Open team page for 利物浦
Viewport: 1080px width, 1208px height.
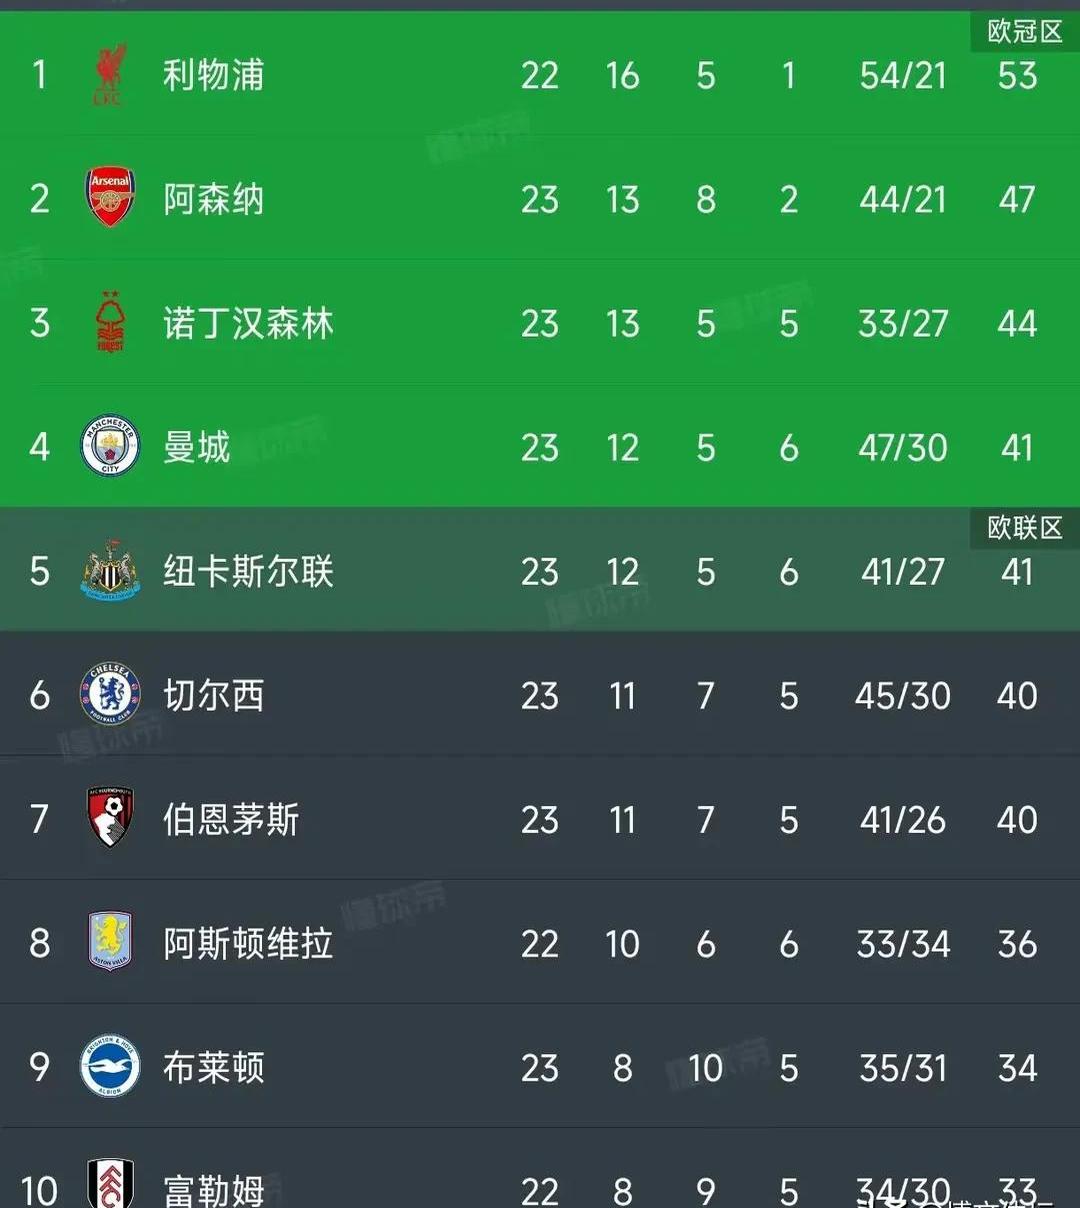pyautogui.click(x=214, y=75)
